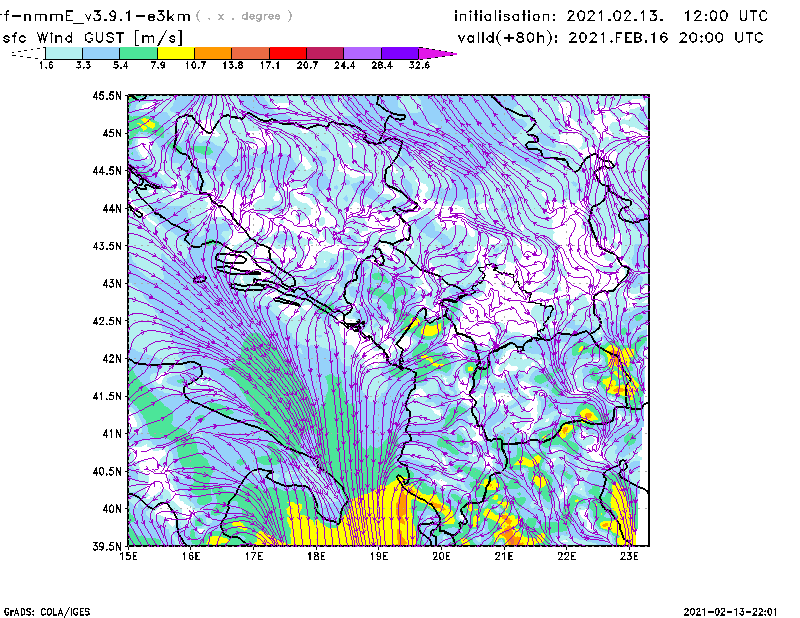Viewport: 800px width, 618px height.
Task: Click the 23E longitude label
Action: pos(629,556)
